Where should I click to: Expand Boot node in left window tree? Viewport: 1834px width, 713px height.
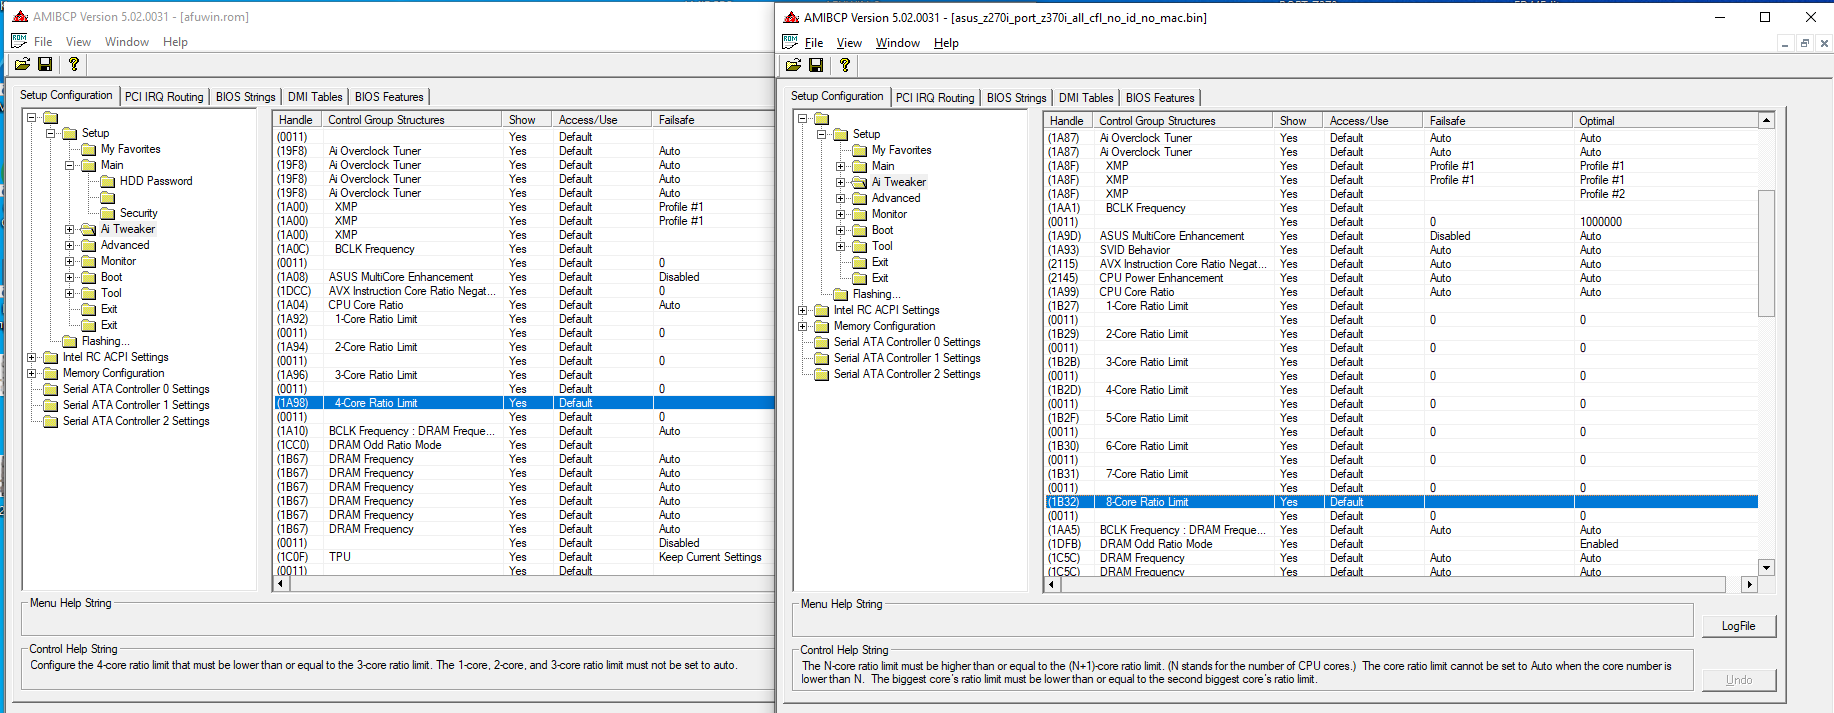click(x=70, y=277)
